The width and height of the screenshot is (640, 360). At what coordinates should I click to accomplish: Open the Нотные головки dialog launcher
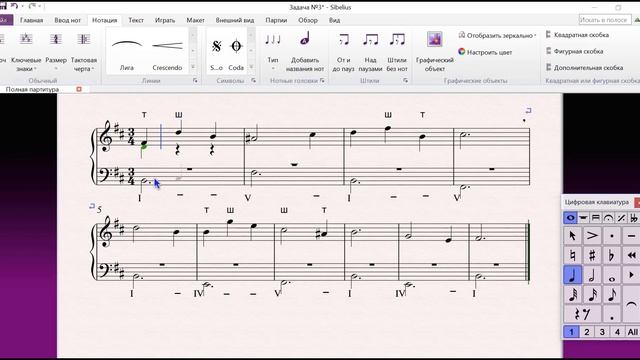click(x=322, y=81)
